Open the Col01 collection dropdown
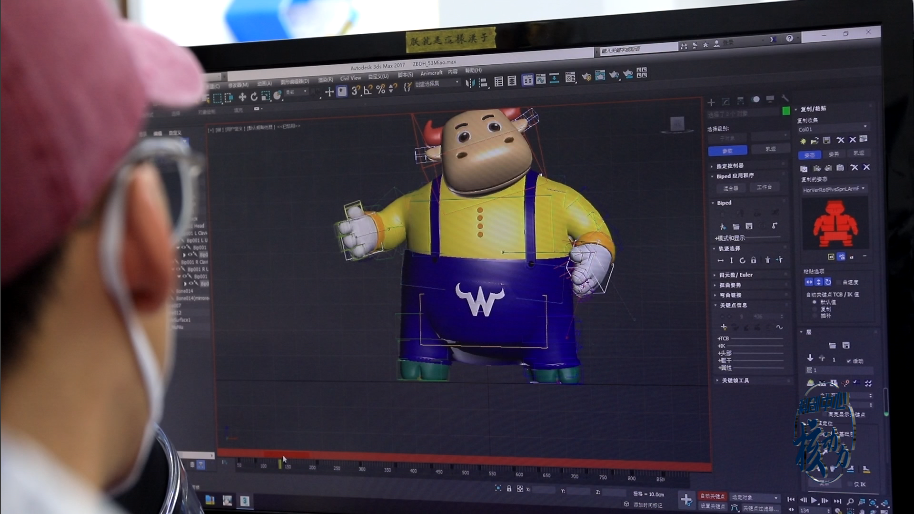Viewport: 914px width, 514px height. pos(834,128)
